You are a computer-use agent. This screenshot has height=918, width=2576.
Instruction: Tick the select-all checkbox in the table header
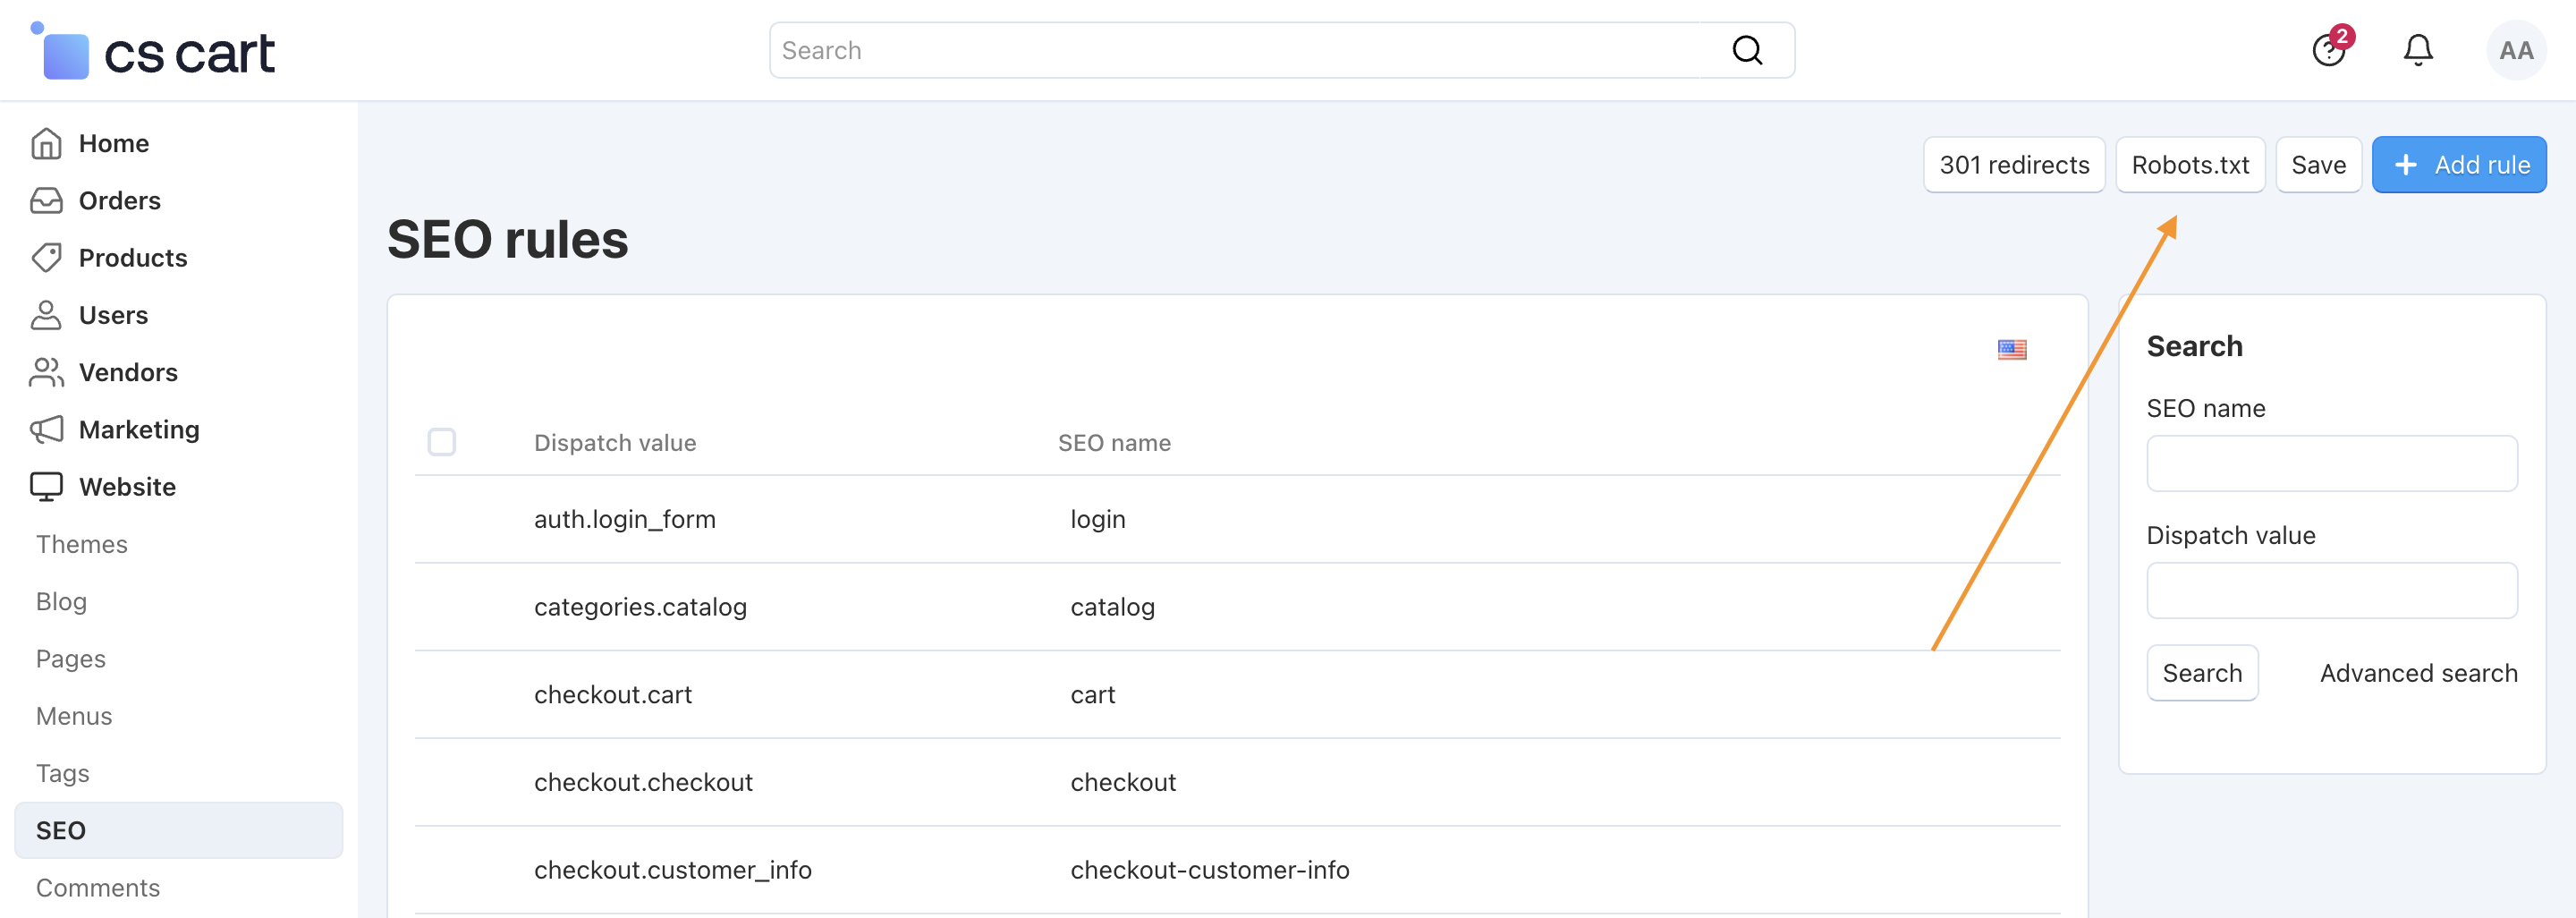tap(442, 442)
